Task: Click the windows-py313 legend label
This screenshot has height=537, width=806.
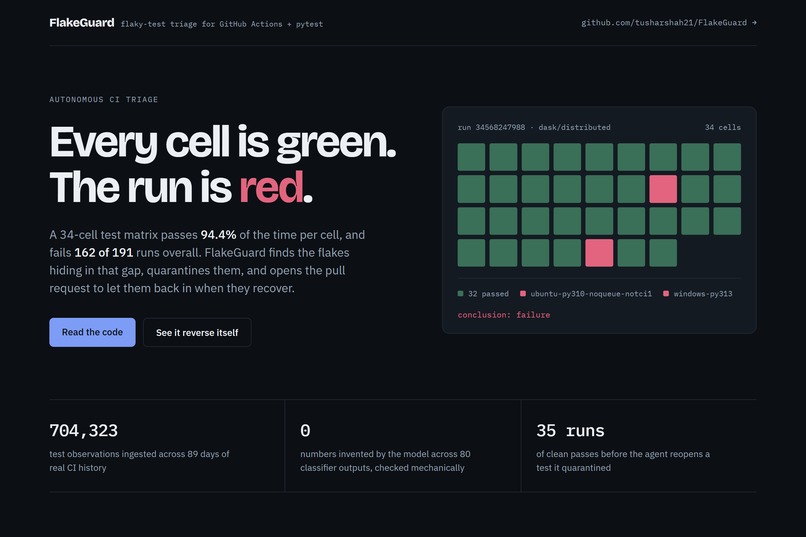Action: tap(703, 294)
